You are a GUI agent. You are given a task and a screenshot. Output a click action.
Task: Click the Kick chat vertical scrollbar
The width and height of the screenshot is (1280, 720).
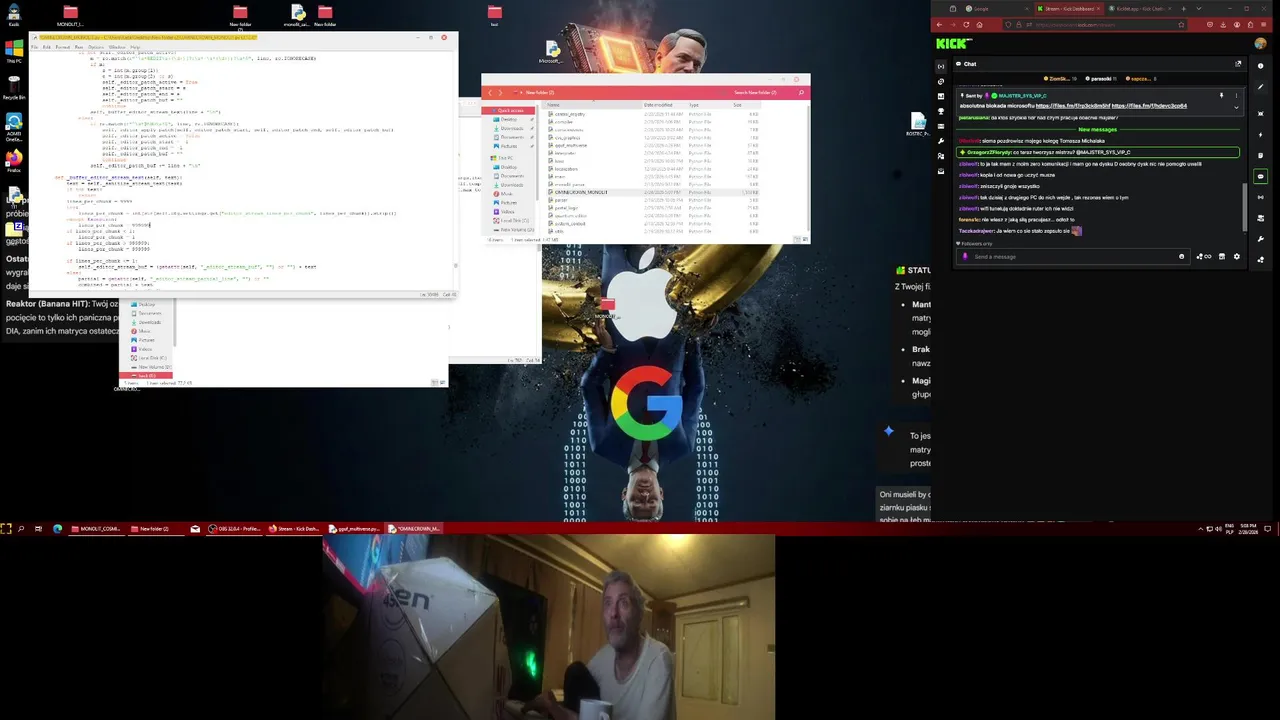coord(1245,207)
